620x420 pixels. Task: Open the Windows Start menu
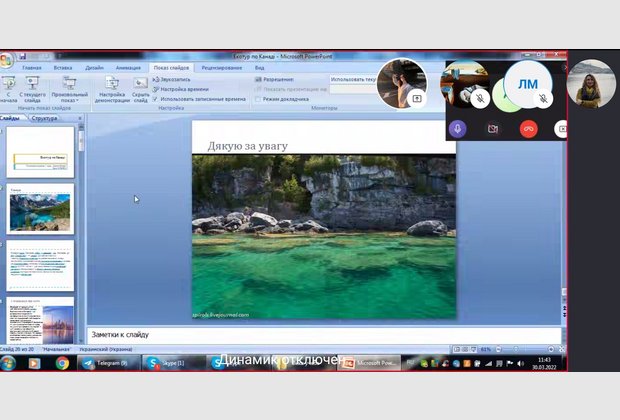pos(9,363)
